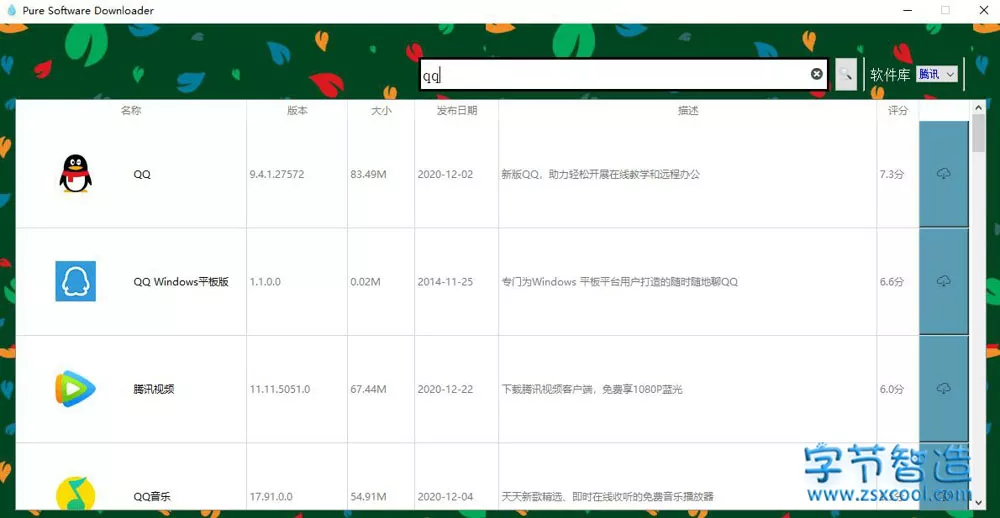Click the QQ音乐 yellow music icon
Screen dimensions: 1000x518
pyautogui.click(x=75, y=495)
